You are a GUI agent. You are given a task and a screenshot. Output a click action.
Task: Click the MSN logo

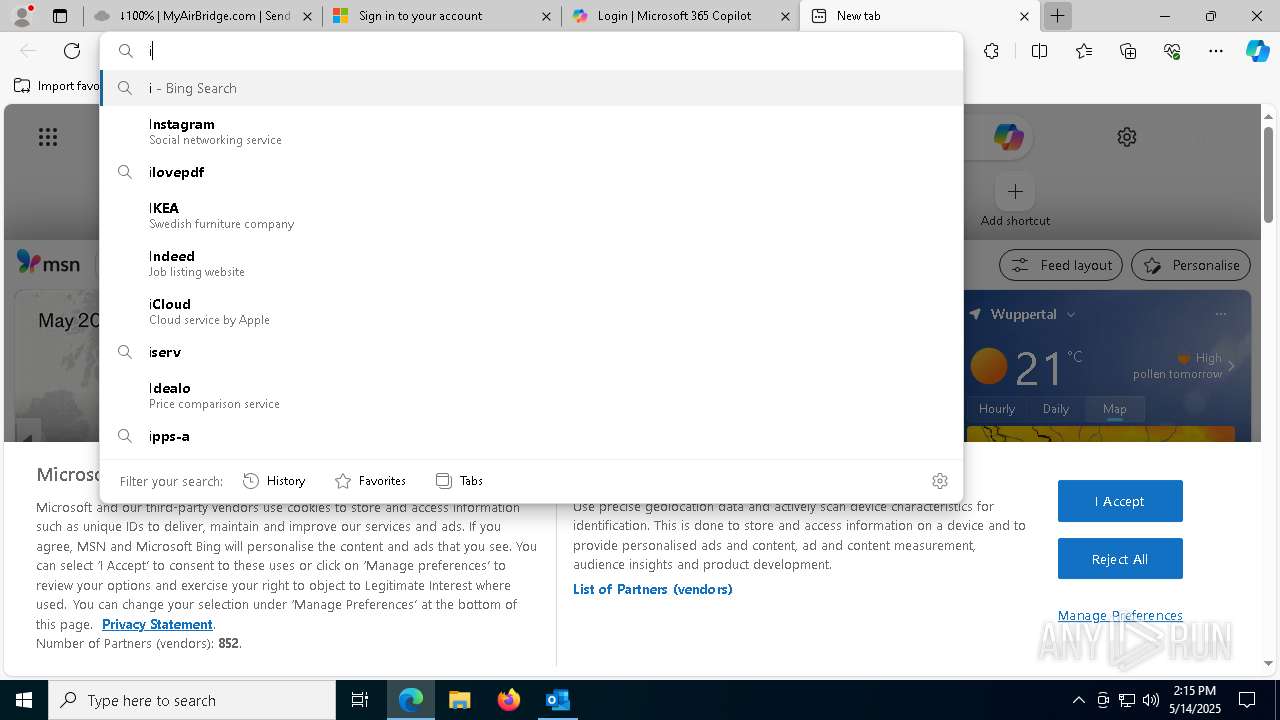tap(48, 264)
